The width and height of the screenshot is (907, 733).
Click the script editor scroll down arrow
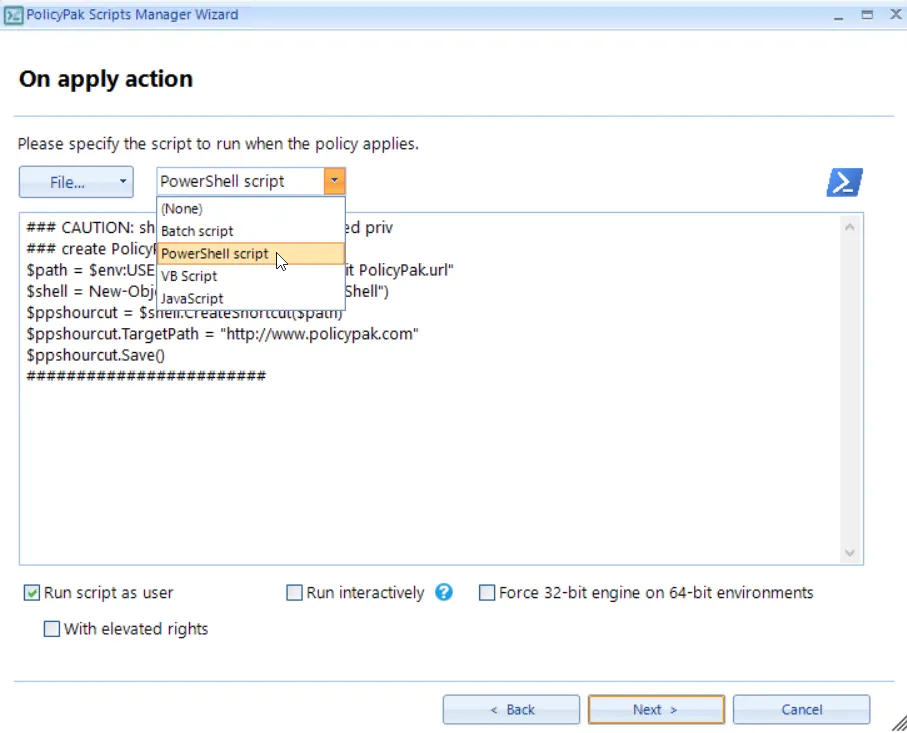point(849,553)
